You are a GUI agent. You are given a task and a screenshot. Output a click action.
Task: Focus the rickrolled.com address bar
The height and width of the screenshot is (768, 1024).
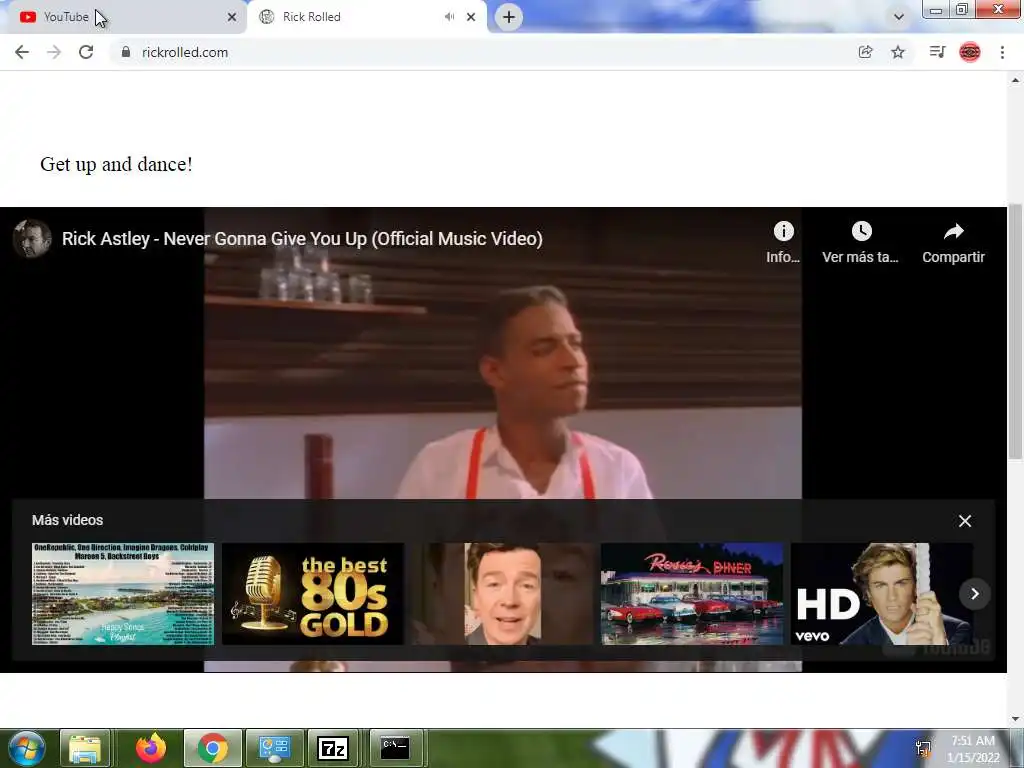tap(483, 52)
